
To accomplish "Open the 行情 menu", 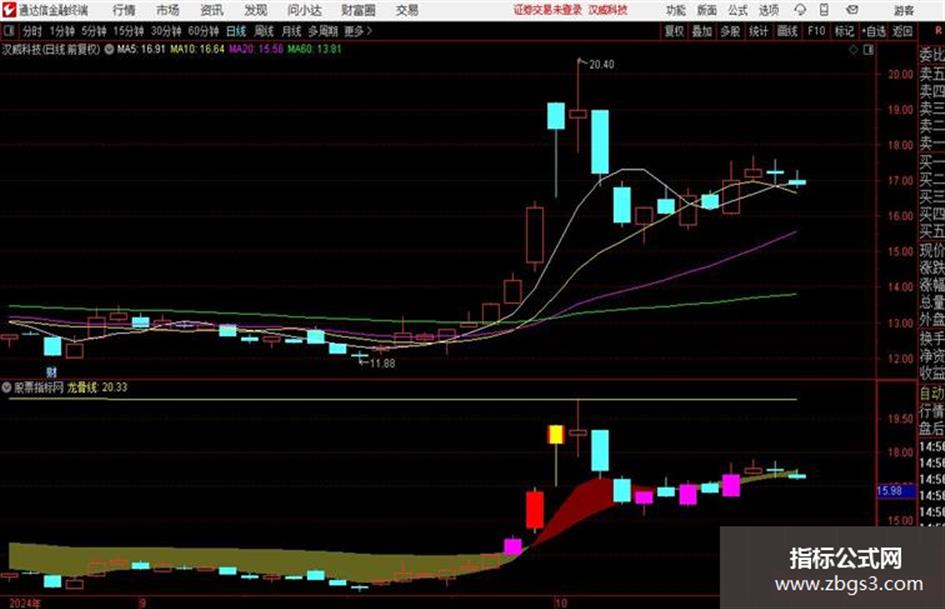I will tap(124, 10).
